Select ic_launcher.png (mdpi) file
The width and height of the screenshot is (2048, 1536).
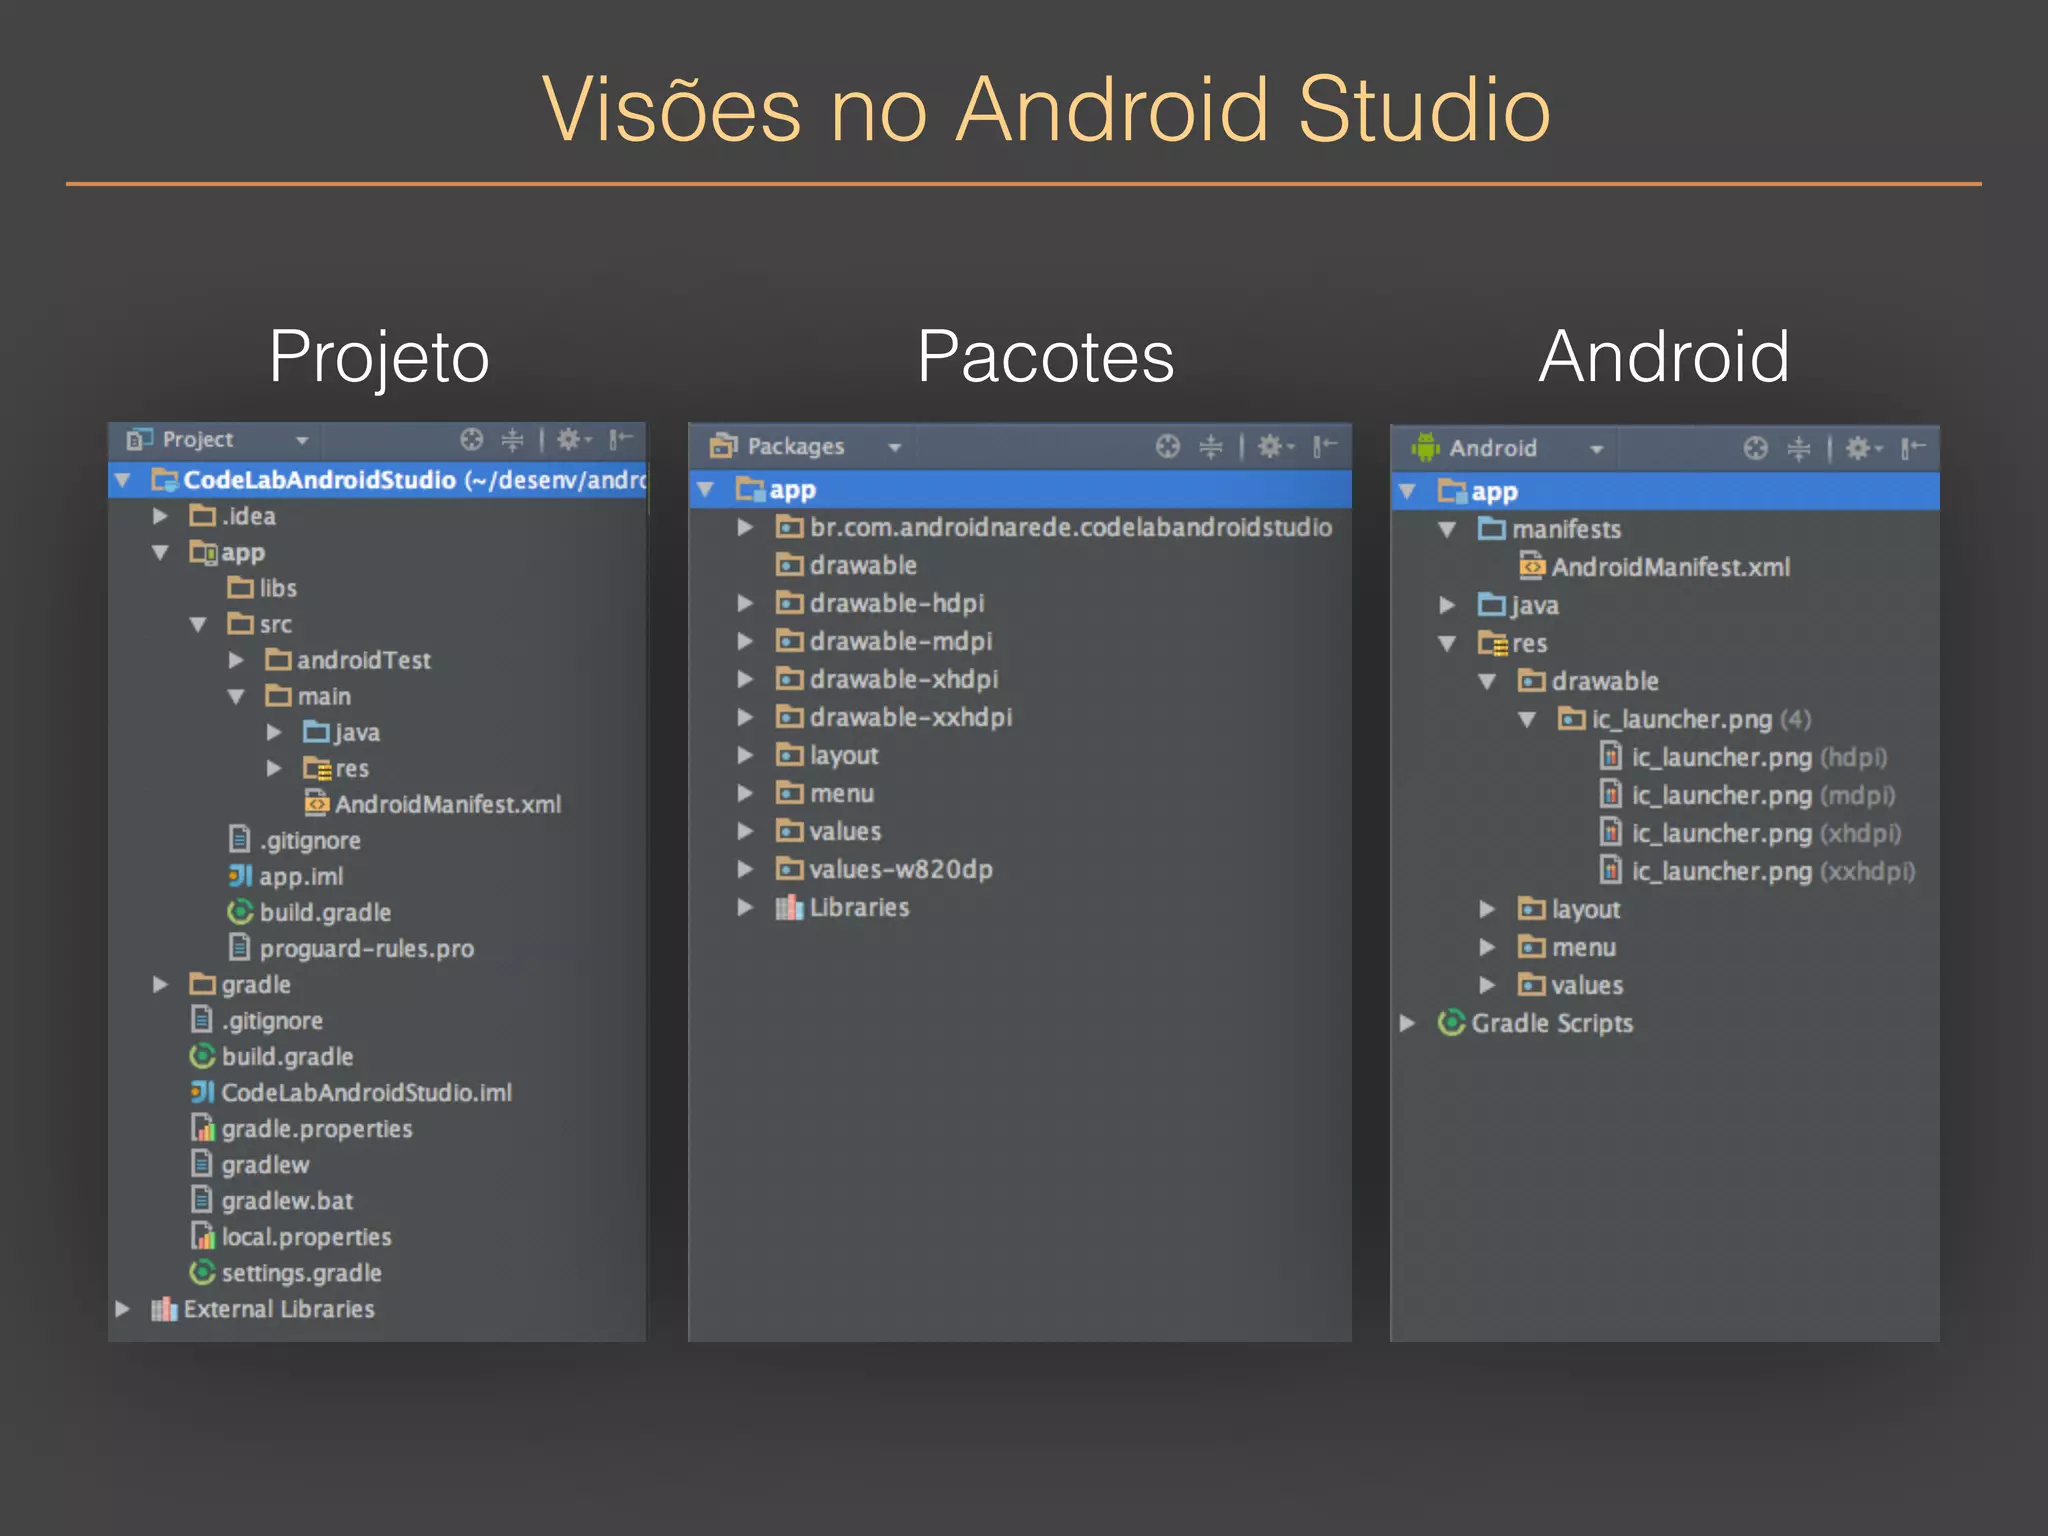pyautogui.click(x=1764, y=795)
